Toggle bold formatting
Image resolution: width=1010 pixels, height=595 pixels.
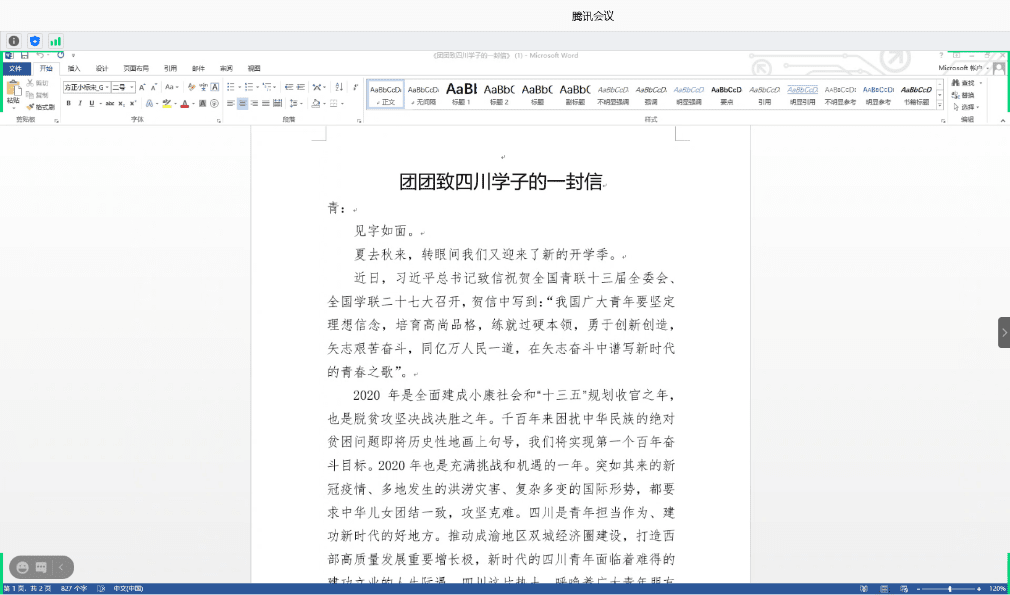pyautogui.click(x=68, y=104)
